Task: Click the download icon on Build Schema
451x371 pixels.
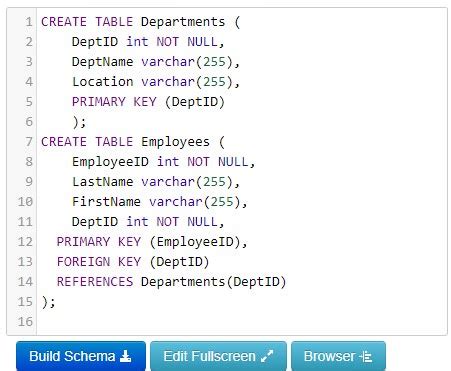Action: pyautogui.click(x=125, y=356)
